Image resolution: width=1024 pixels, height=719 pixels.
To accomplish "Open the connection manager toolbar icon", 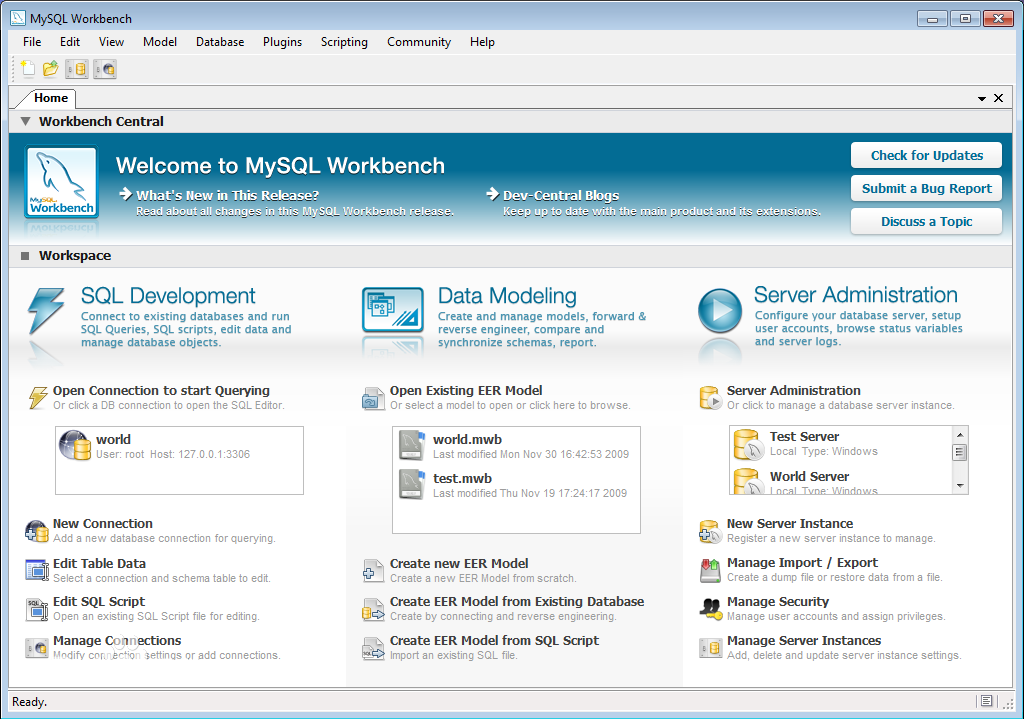I will (104, 68).
